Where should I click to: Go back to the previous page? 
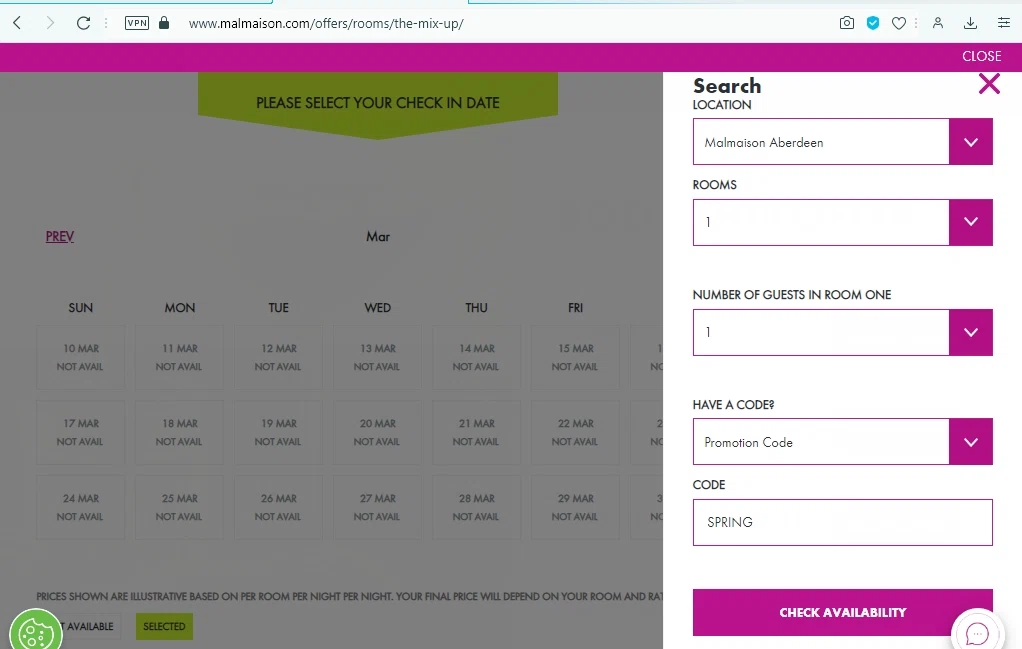[x=18, y=23]
